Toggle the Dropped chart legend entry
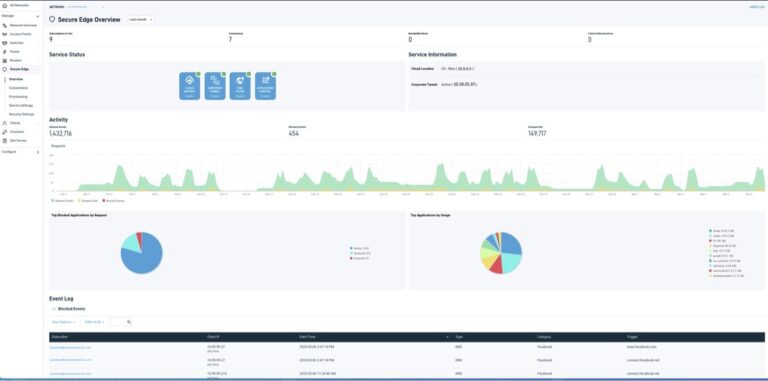This screenshot has height=381, width=768. click(88, 201)
